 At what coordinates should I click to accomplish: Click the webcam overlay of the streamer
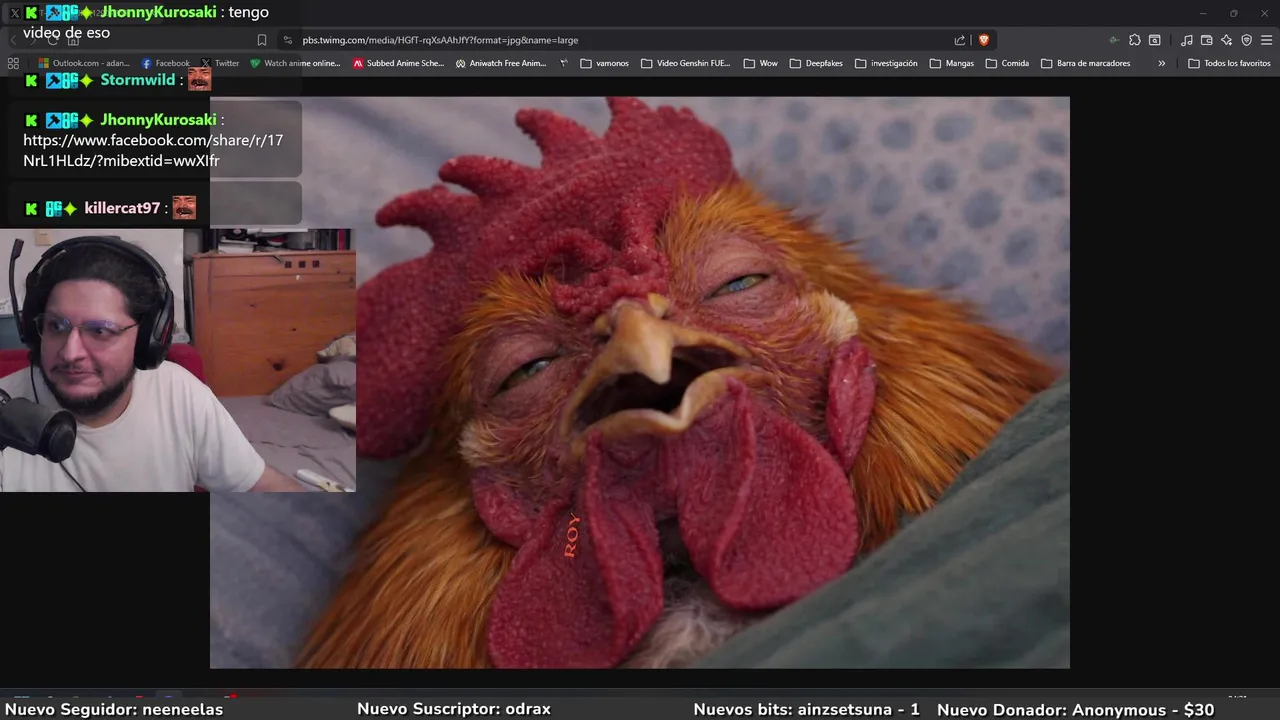pos(177,360)
